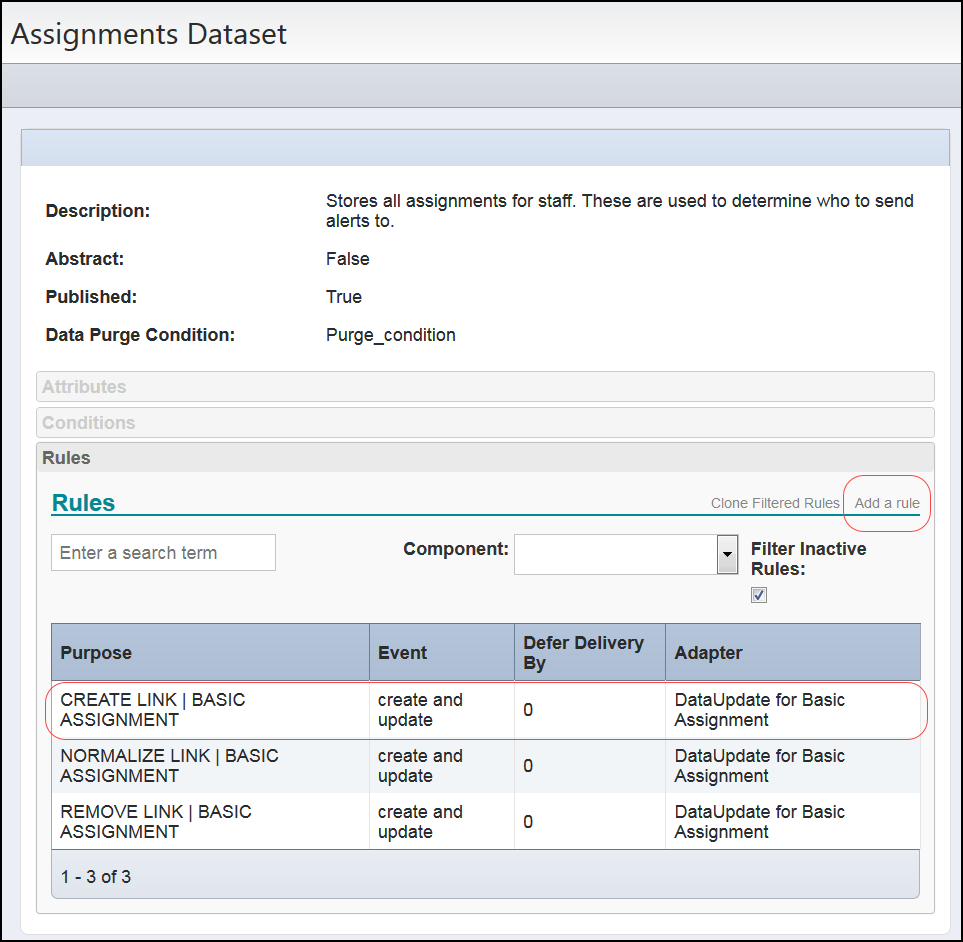Click the Purge_condition value
Viewport: 963px width, 942px height.
point(390,335)
